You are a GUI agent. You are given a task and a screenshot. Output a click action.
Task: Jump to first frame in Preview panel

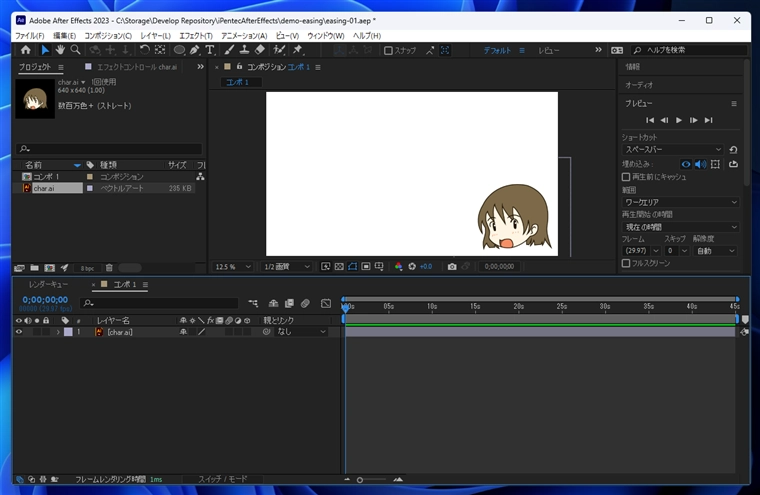point(649,120)
